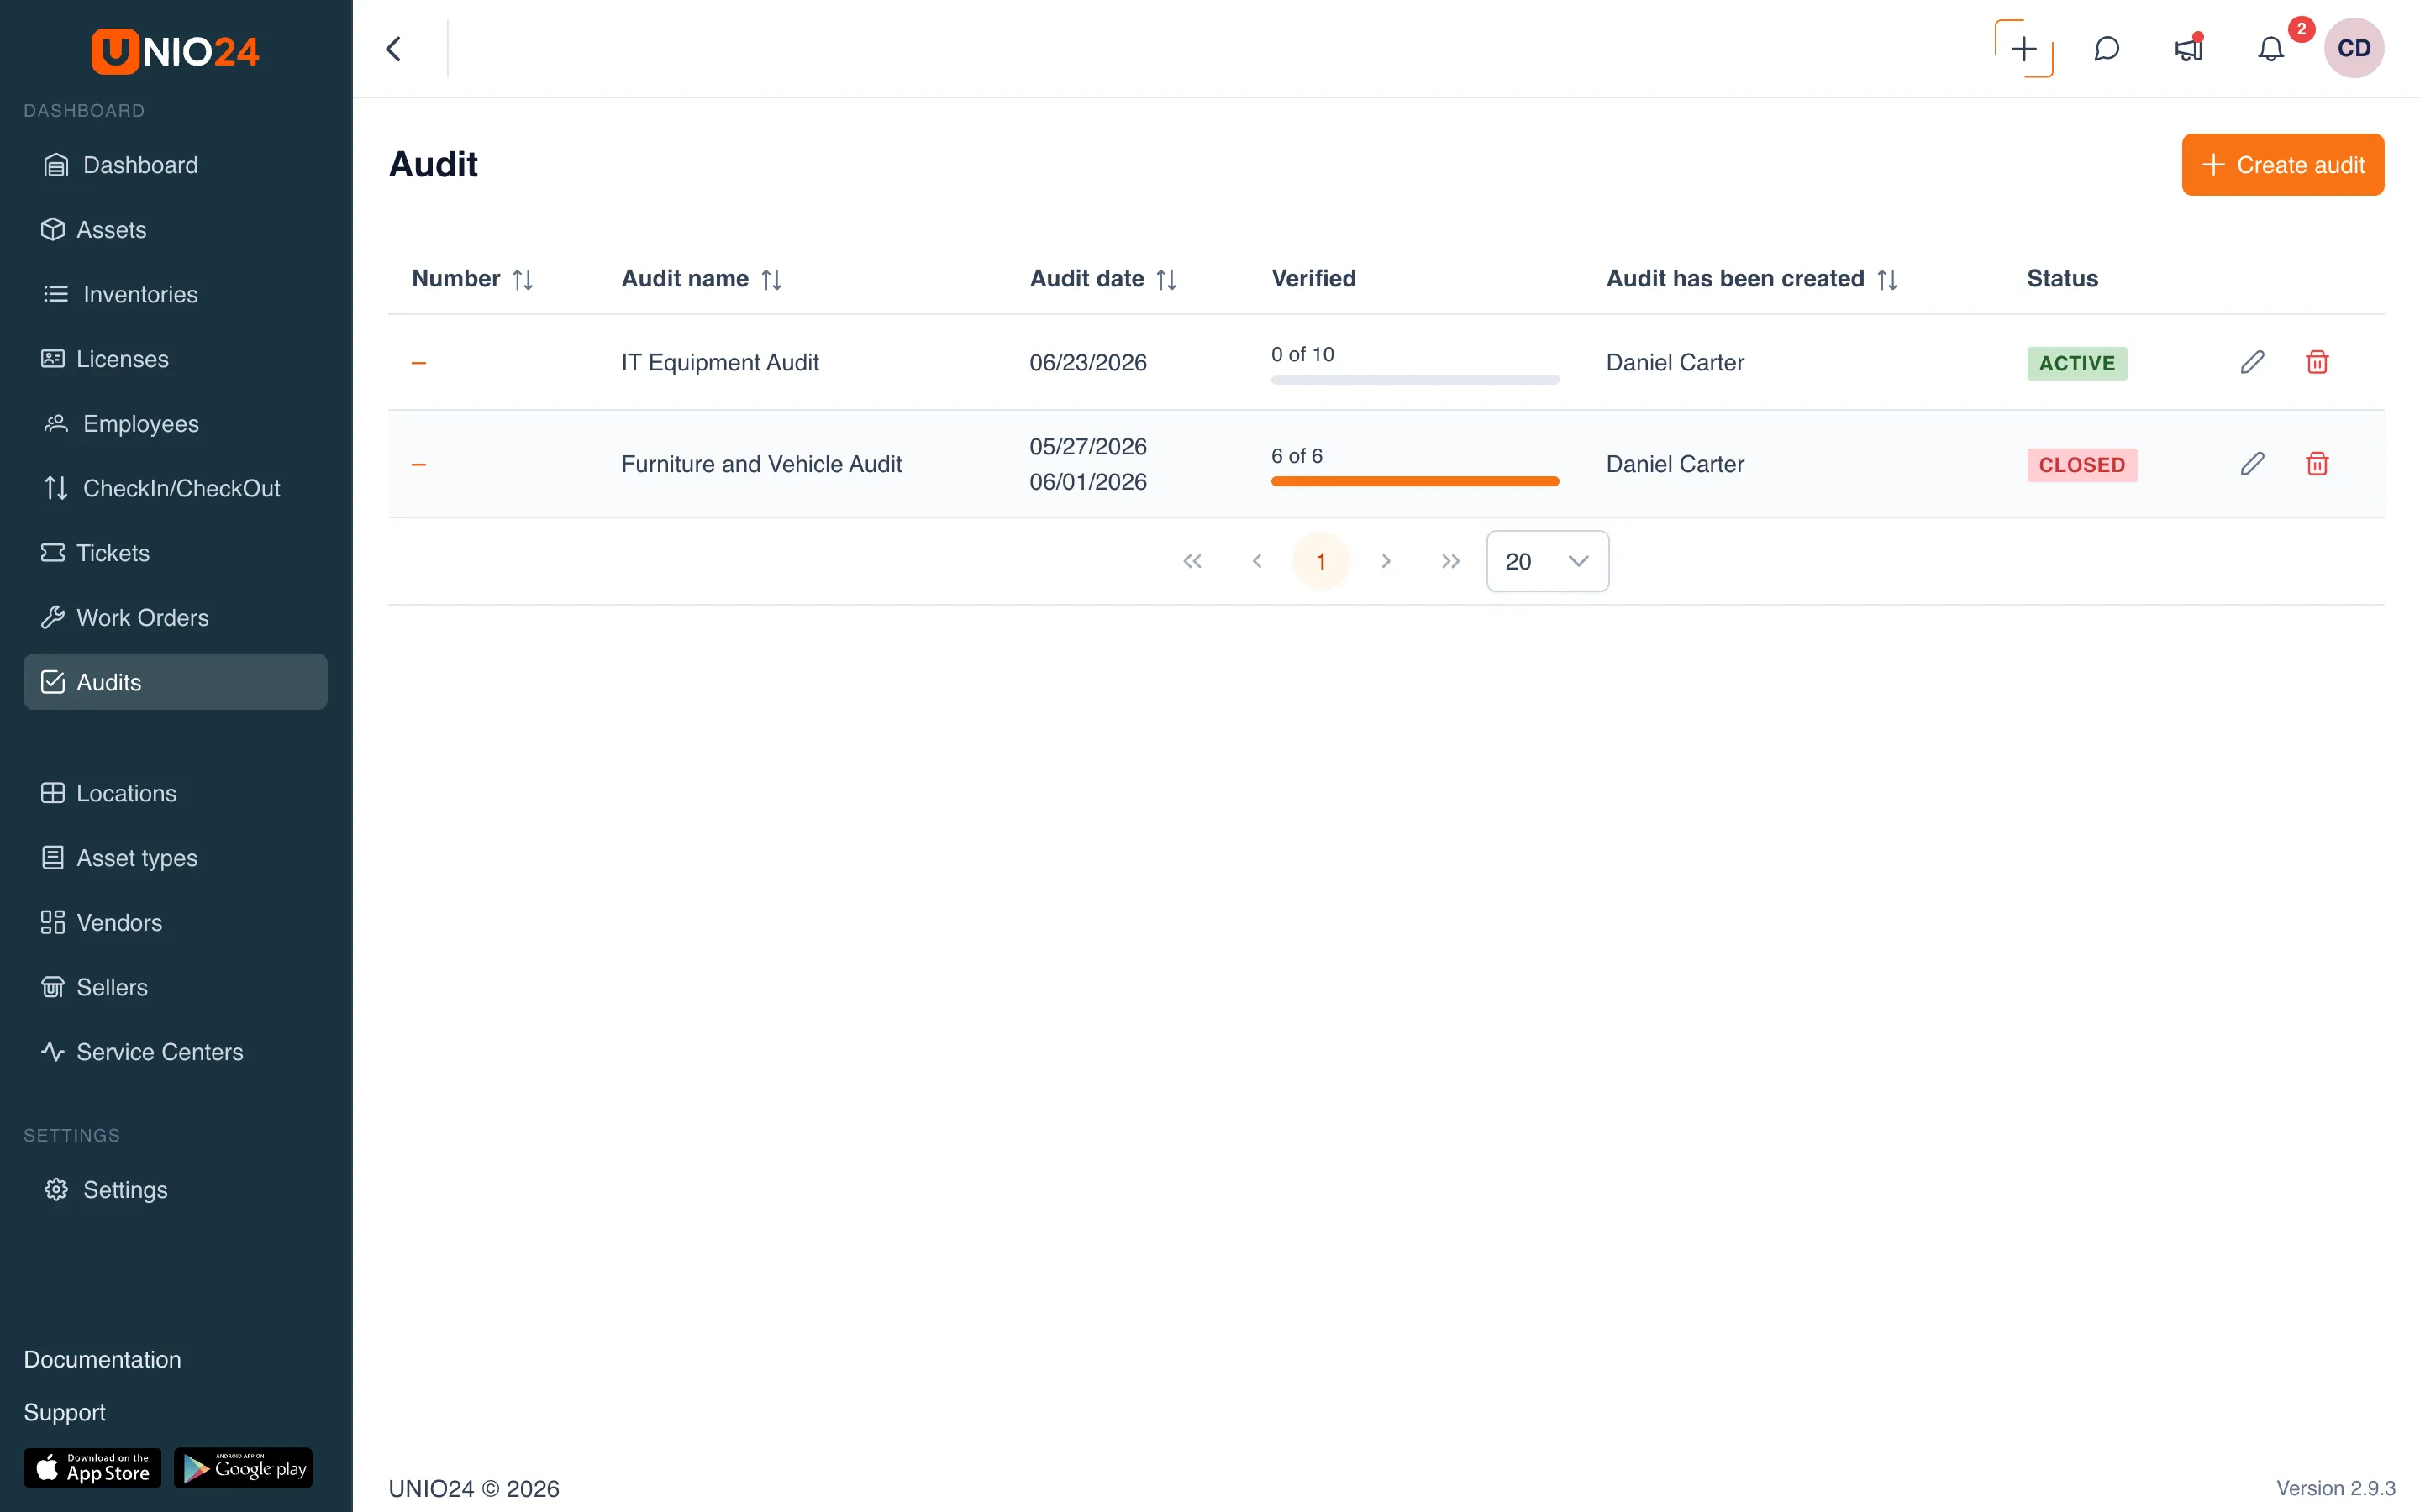The height and width of the screenshot is (1512, 2420).
Task: Open the notifications bell
Action: click(x=2270, y=49)
